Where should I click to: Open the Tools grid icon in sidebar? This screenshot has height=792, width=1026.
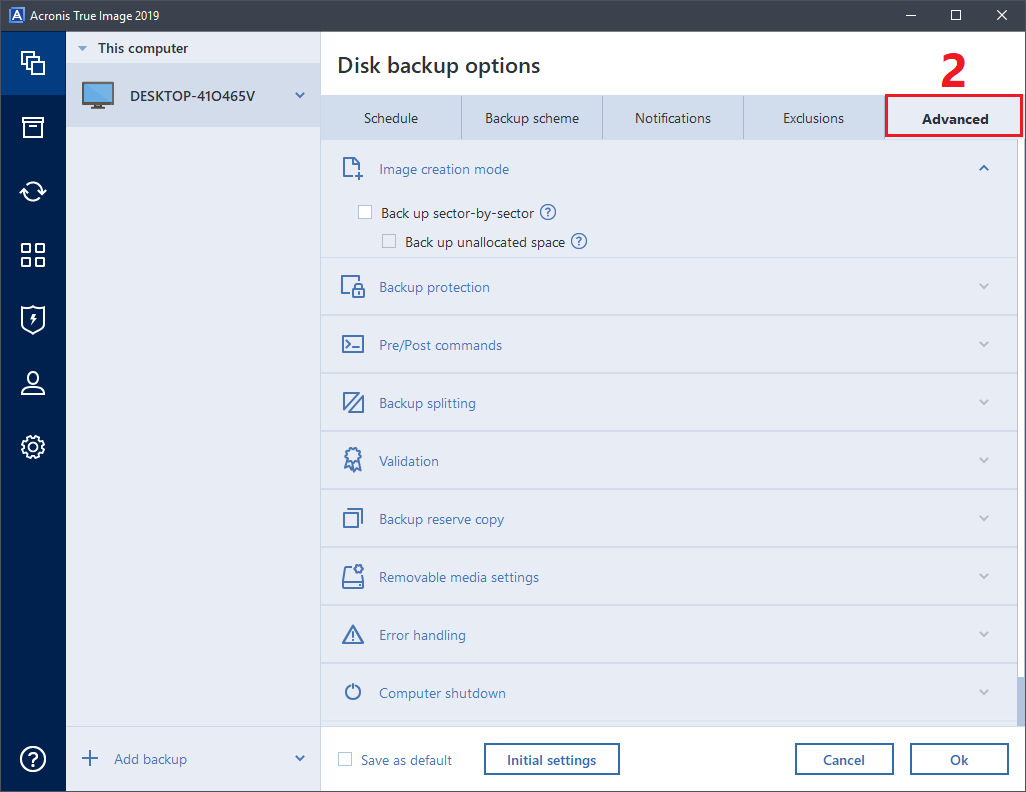(33, 255)
